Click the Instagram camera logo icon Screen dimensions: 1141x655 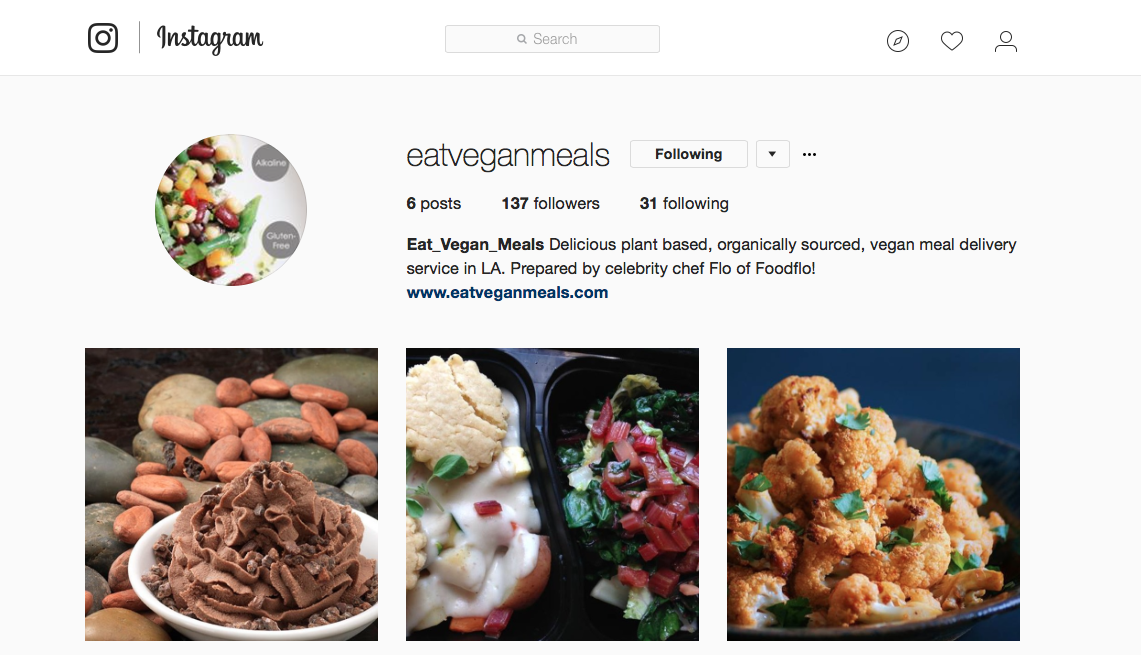103,38
